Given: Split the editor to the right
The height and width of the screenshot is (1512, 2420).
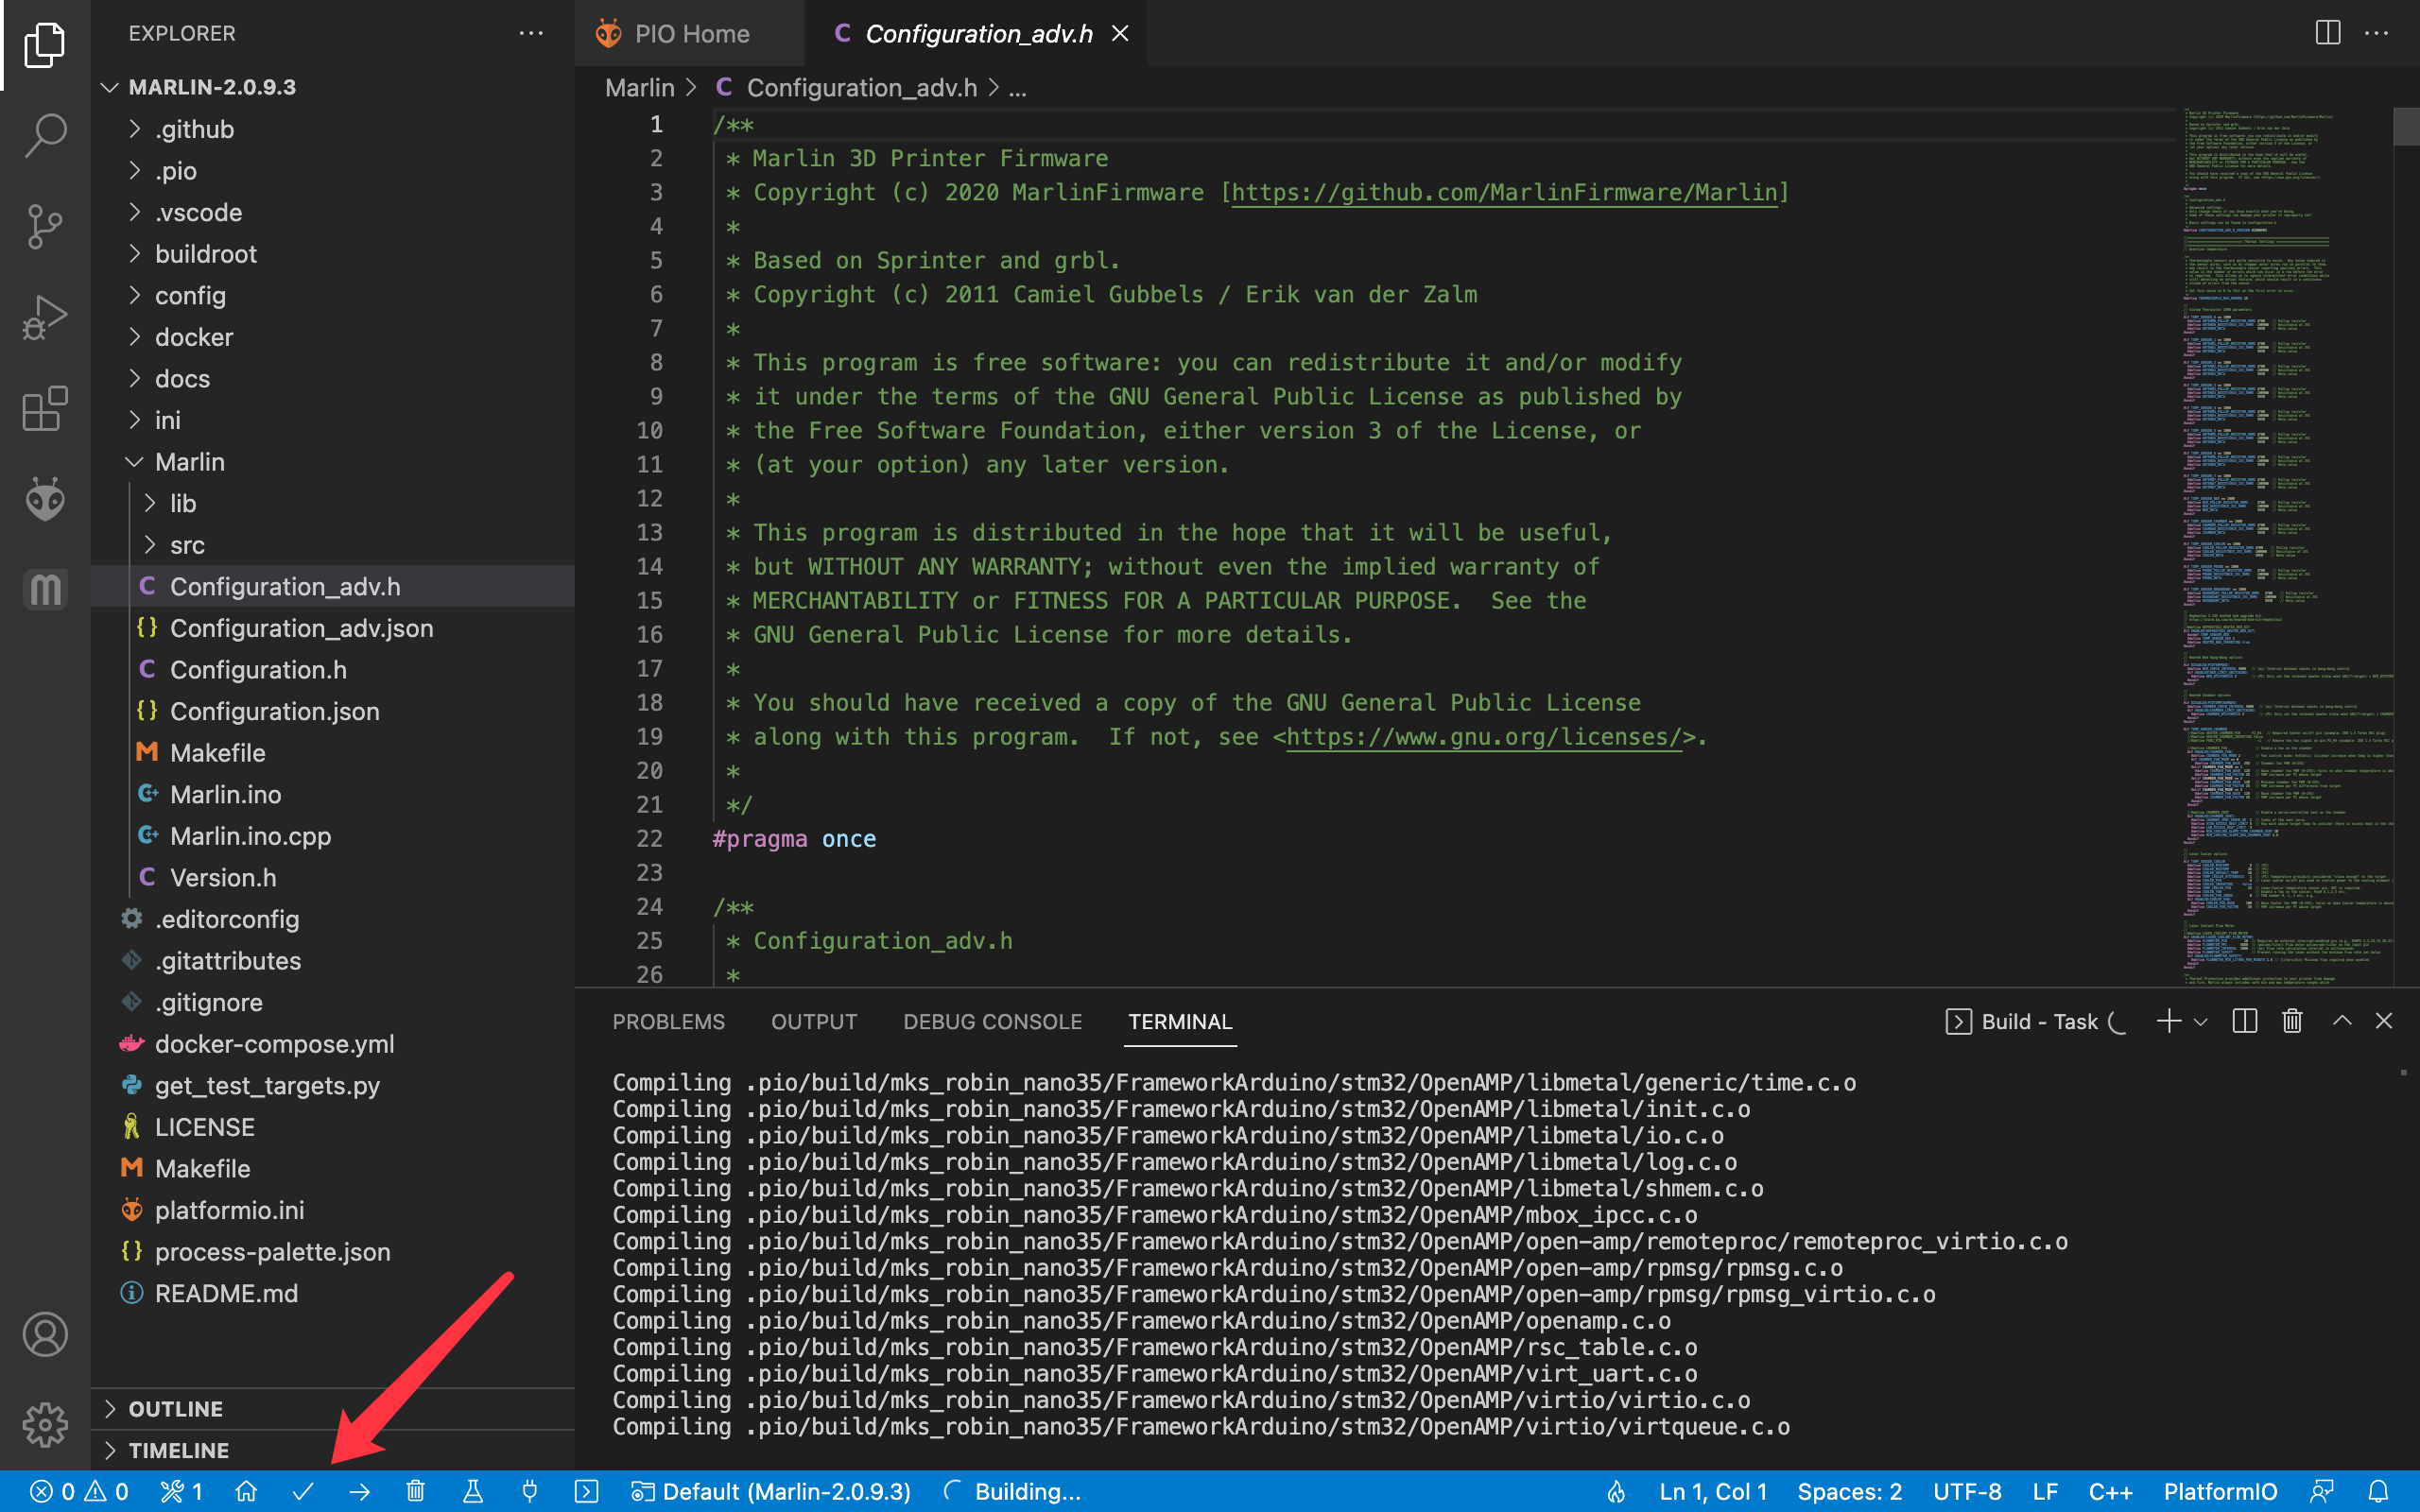Looking at the screenshot, I should [2327, 33].
